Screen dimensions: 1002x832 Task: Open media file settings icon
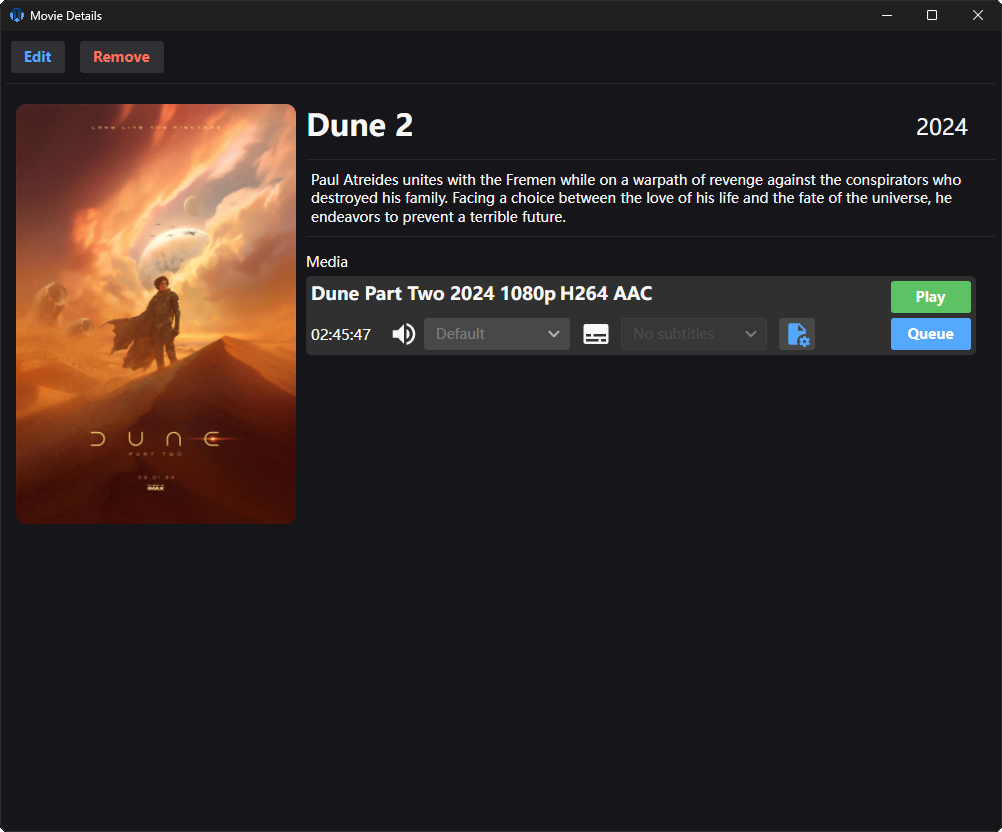[797, 334]
